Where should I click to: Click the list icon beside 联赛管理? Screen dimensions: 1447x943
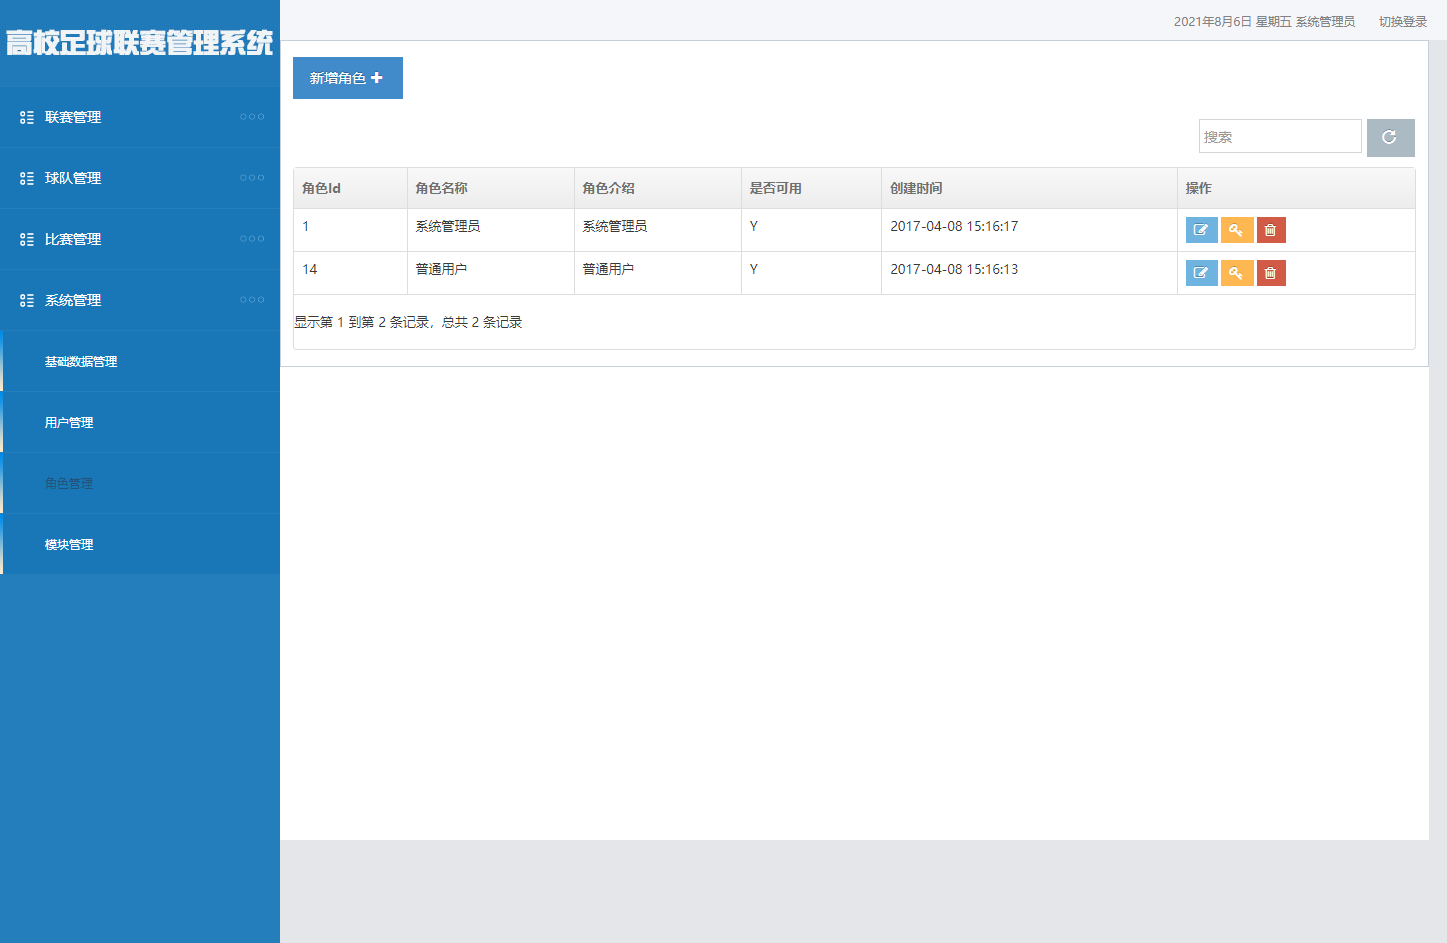point(27,117)
